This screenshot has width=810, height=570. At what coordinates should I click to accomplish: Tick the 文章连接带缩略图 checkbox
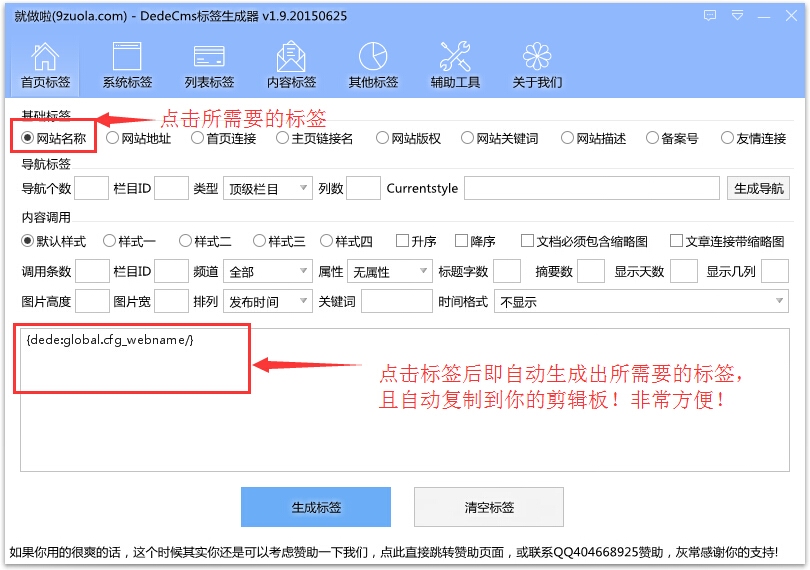(x=727, y=241)
